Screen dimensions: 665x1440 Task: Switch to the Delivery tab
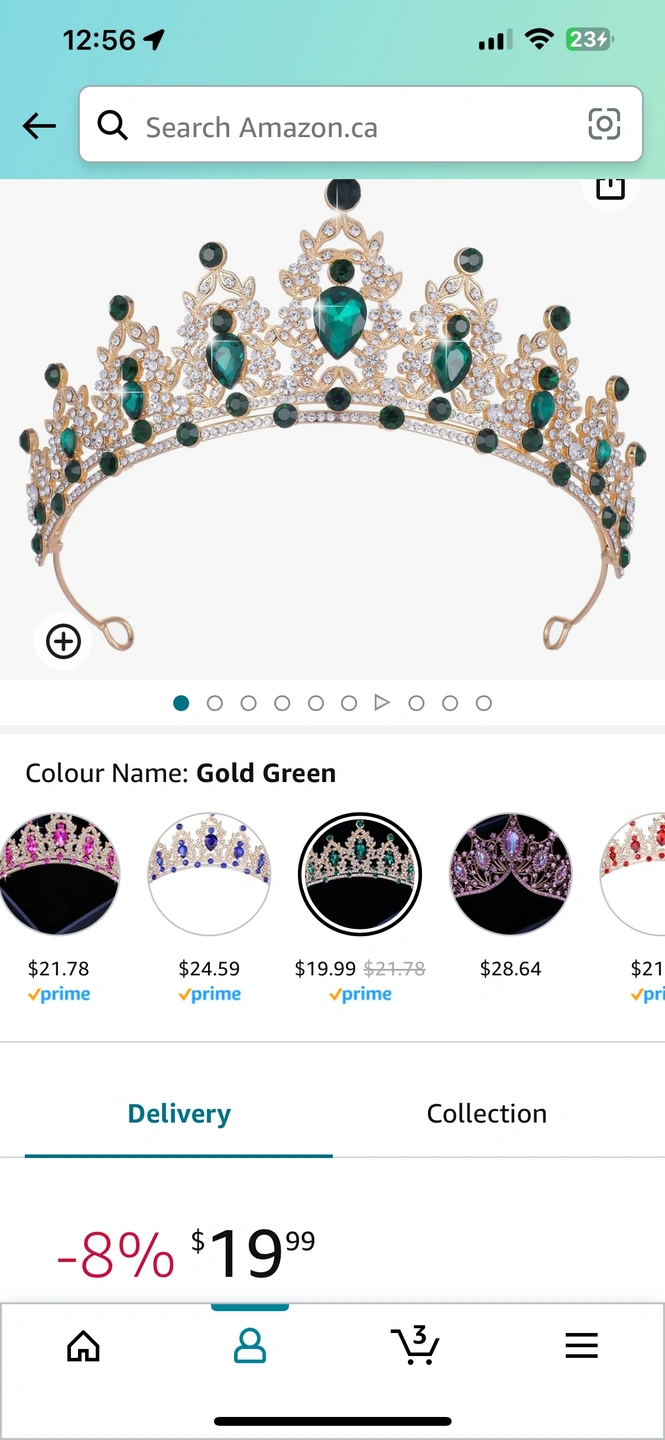point(179,1114)
